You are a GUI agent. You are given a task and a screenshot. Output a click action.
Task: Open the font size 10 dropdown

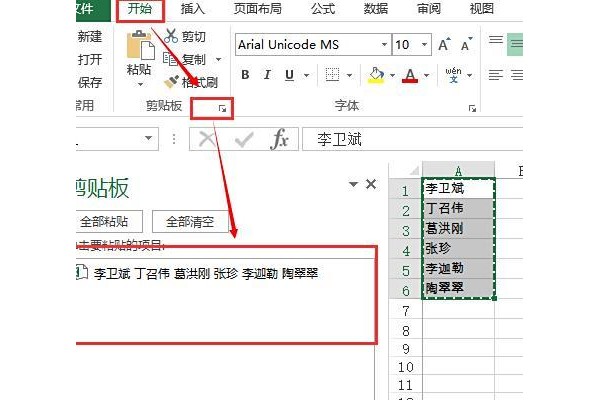point(424,44)
